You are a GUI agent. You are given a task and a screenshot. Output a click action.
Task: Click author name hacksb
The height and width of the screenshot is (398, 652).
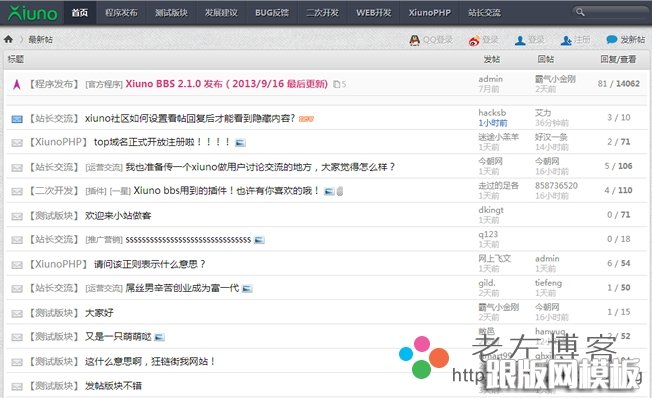(492, 113)
